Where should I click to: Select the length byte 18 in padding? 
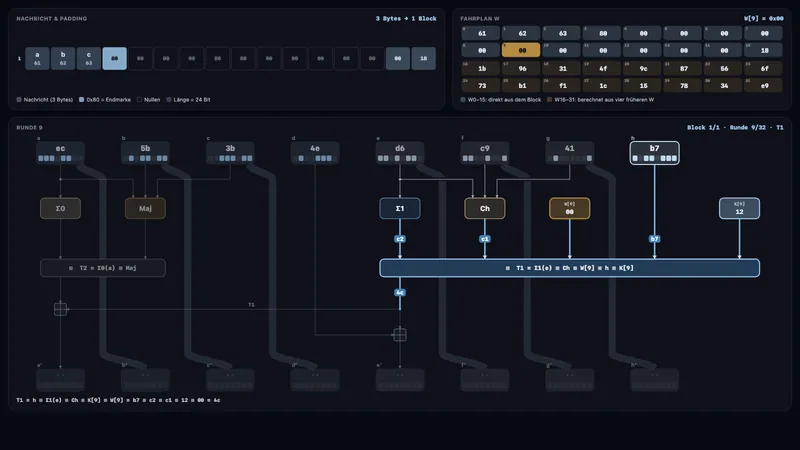point(423,58)
